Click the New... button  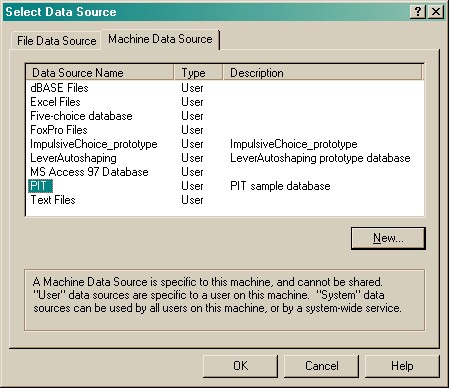388,238
